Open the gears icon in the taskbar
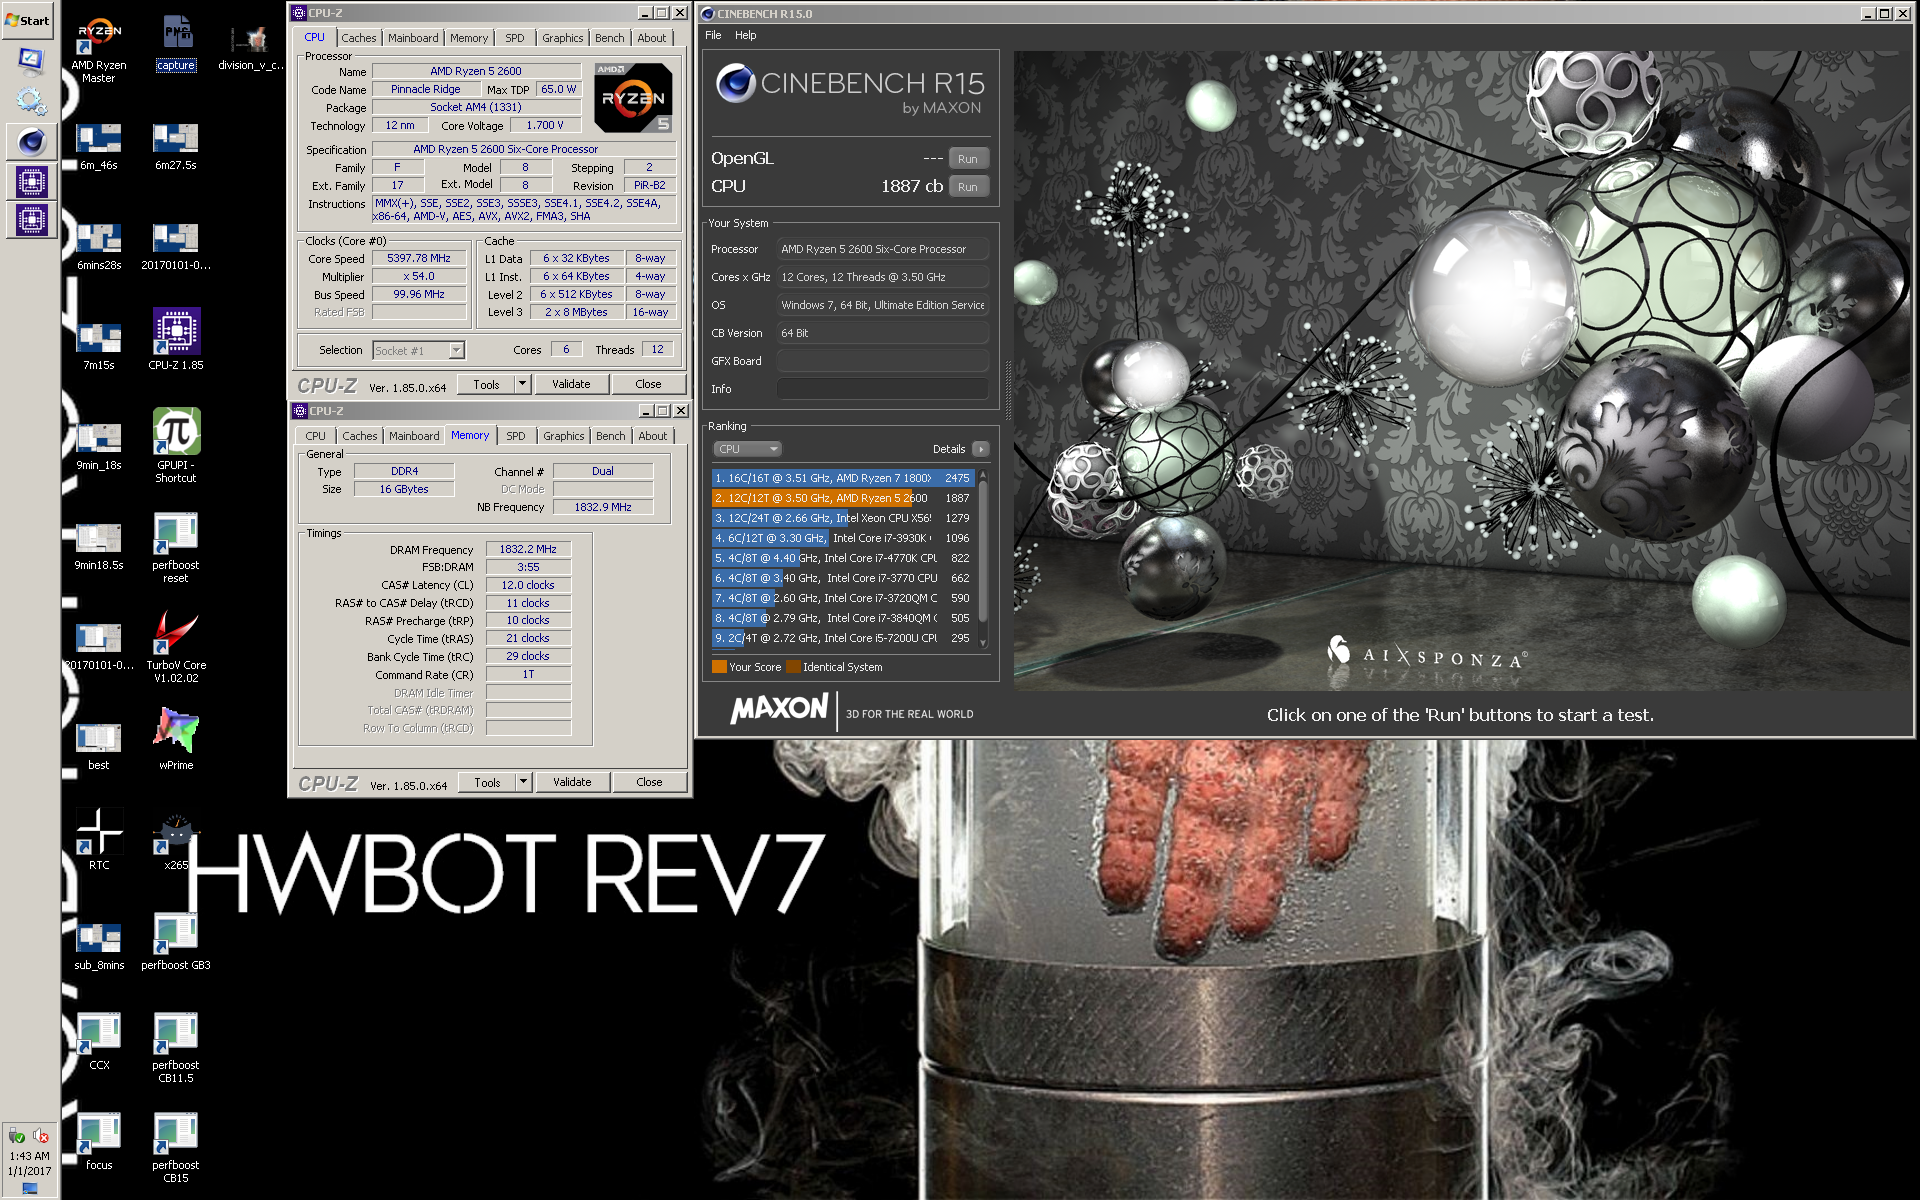Image resolution: width=1920 pixels, height=1200 pixels. point(31,100)
